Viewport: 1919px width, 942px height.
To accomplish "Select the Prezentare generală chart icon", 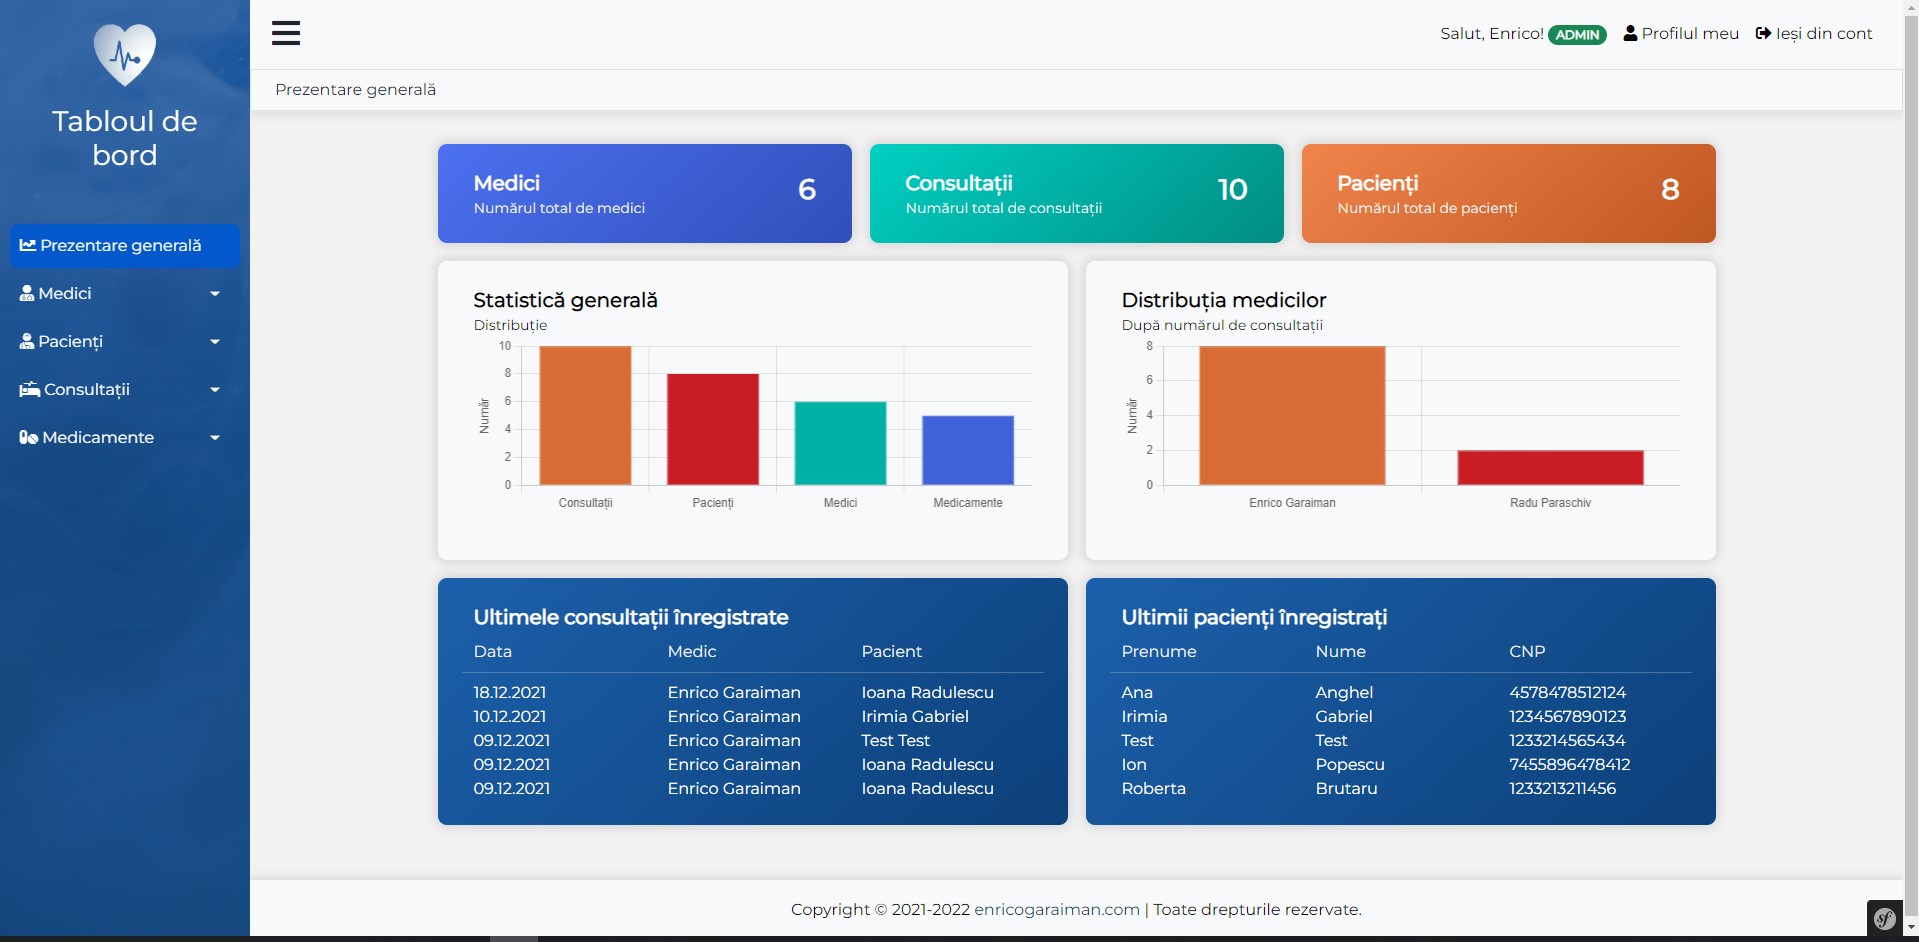I will point(29,244).
